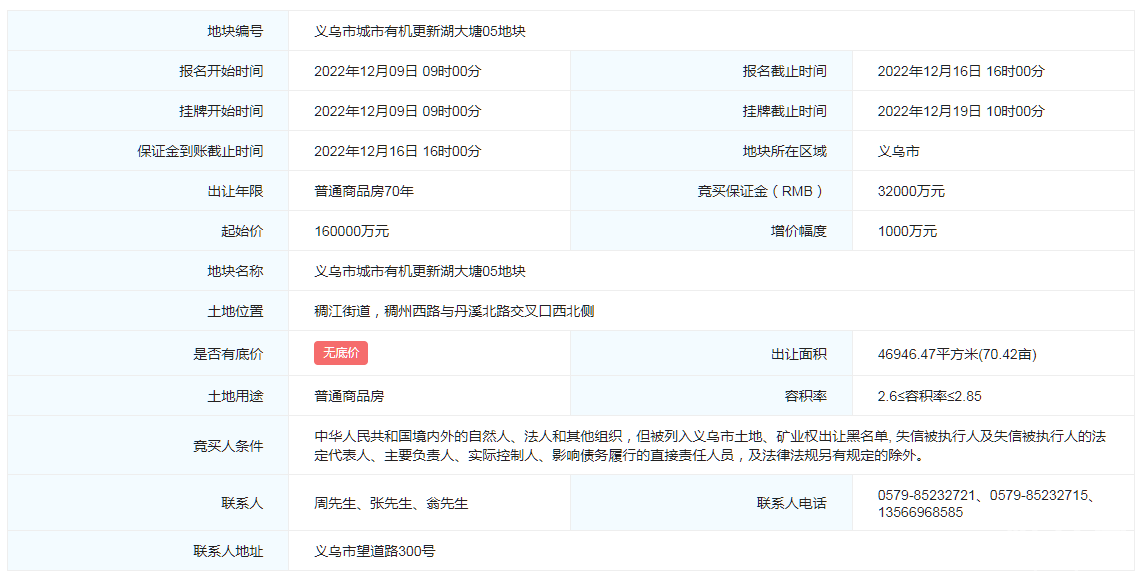
Task: Click the 报名截止时间 date value
Action: pyautogui.click(x=960, y=71)
